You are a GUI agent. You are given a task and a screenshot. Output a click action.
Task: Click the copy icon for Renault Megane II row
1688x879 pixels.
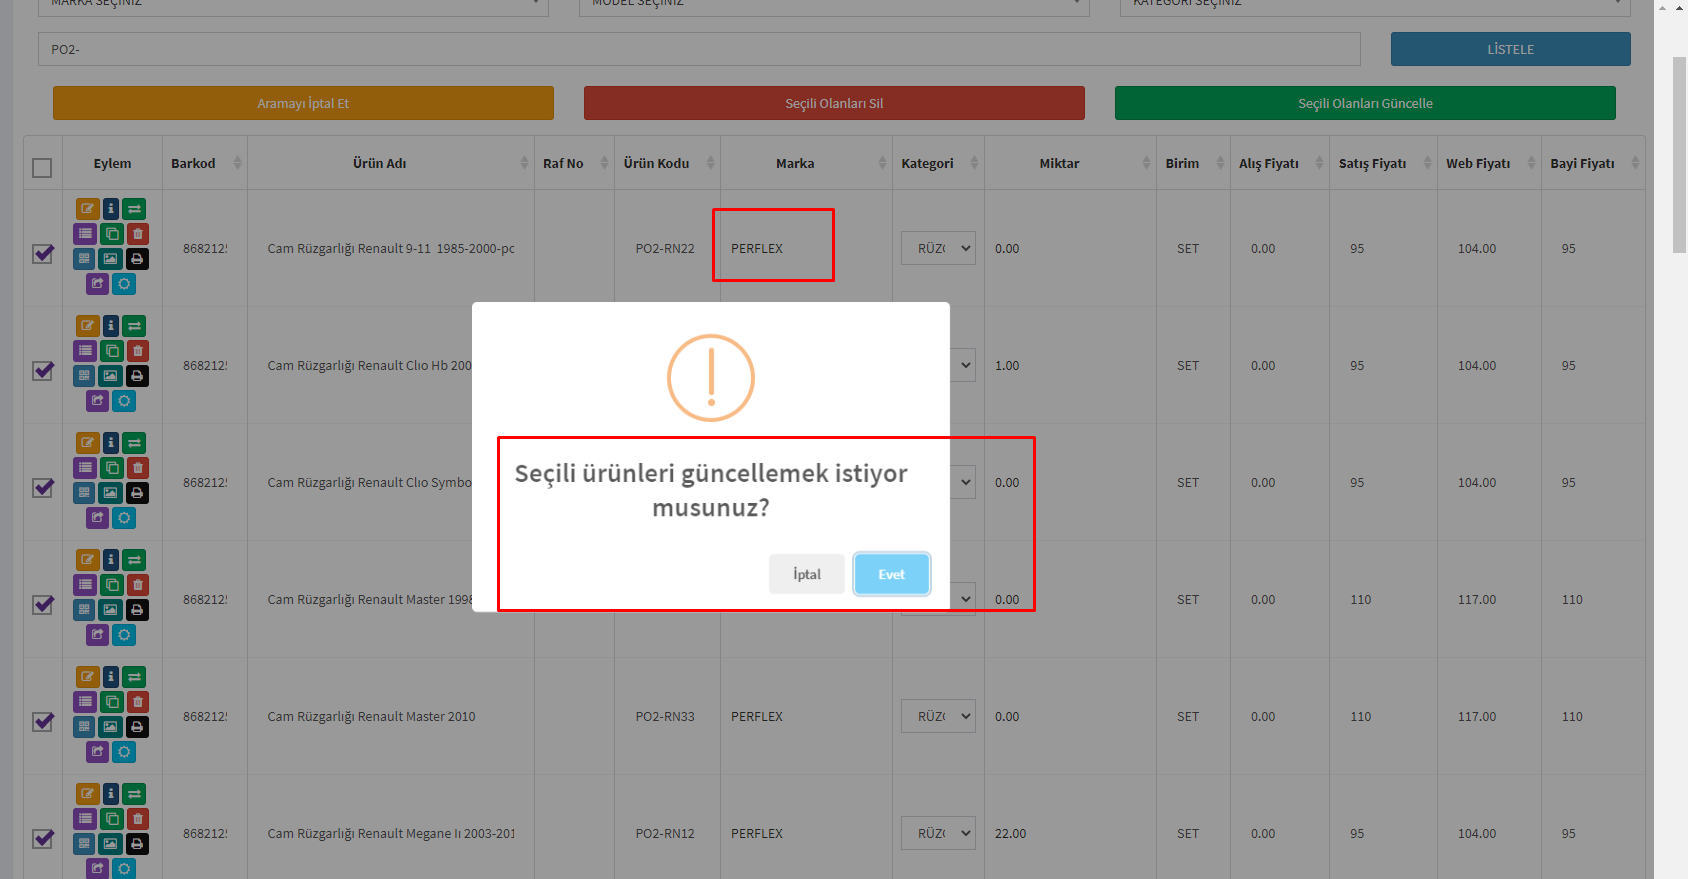tap(112, 819)
